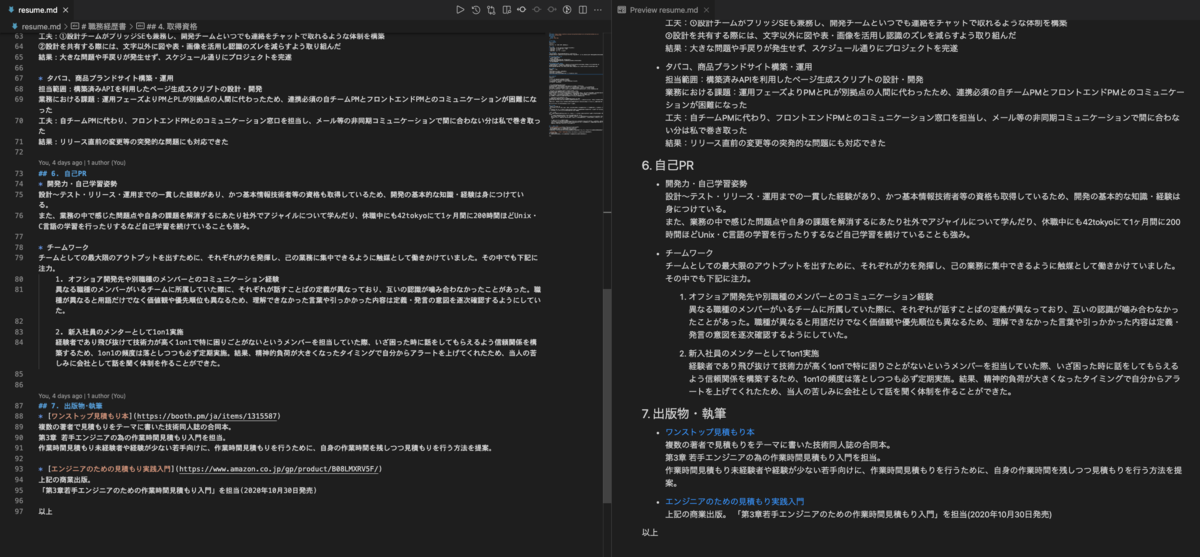Screen dimensions: 1200x557
Task: Open エンジニアのための見積もり実践入門 link in preview
Action: (735, 500)
